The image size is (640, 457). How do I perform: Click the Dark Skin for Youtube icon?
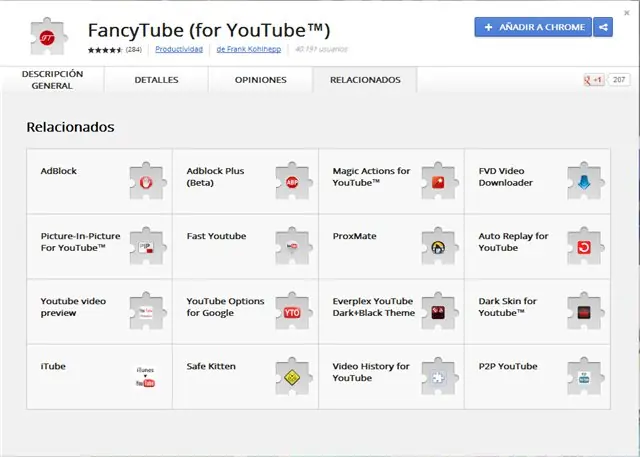point(586,311)
